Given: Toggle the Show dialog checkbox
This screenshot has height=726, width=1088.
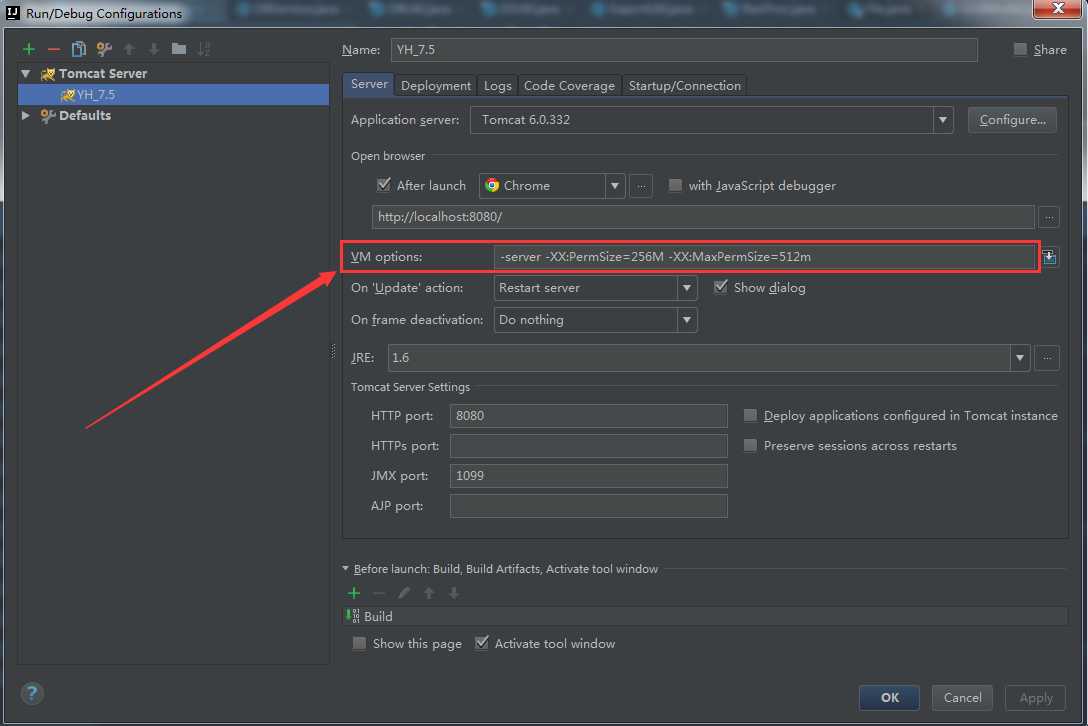Looking at the screenshot, I should tap(720, 287).
